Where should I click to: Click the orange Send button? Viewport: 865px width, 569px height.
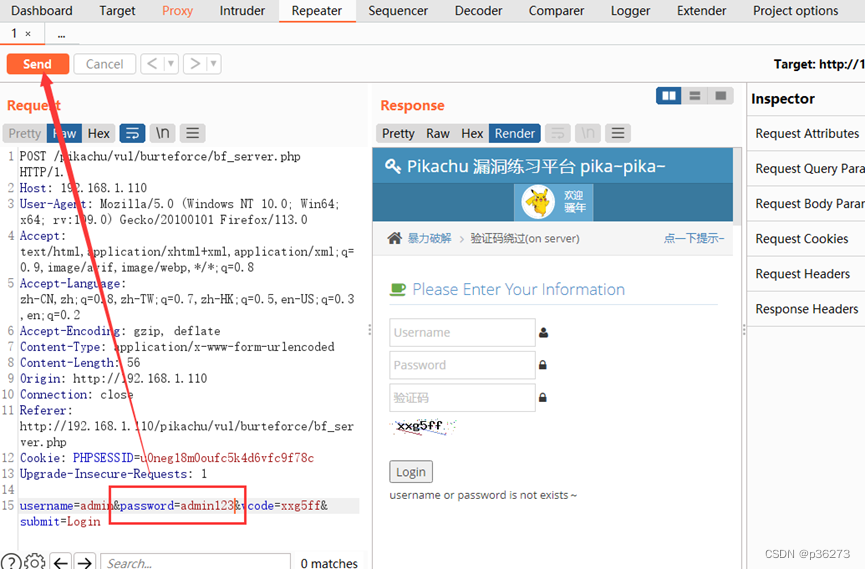coord(38,64)
